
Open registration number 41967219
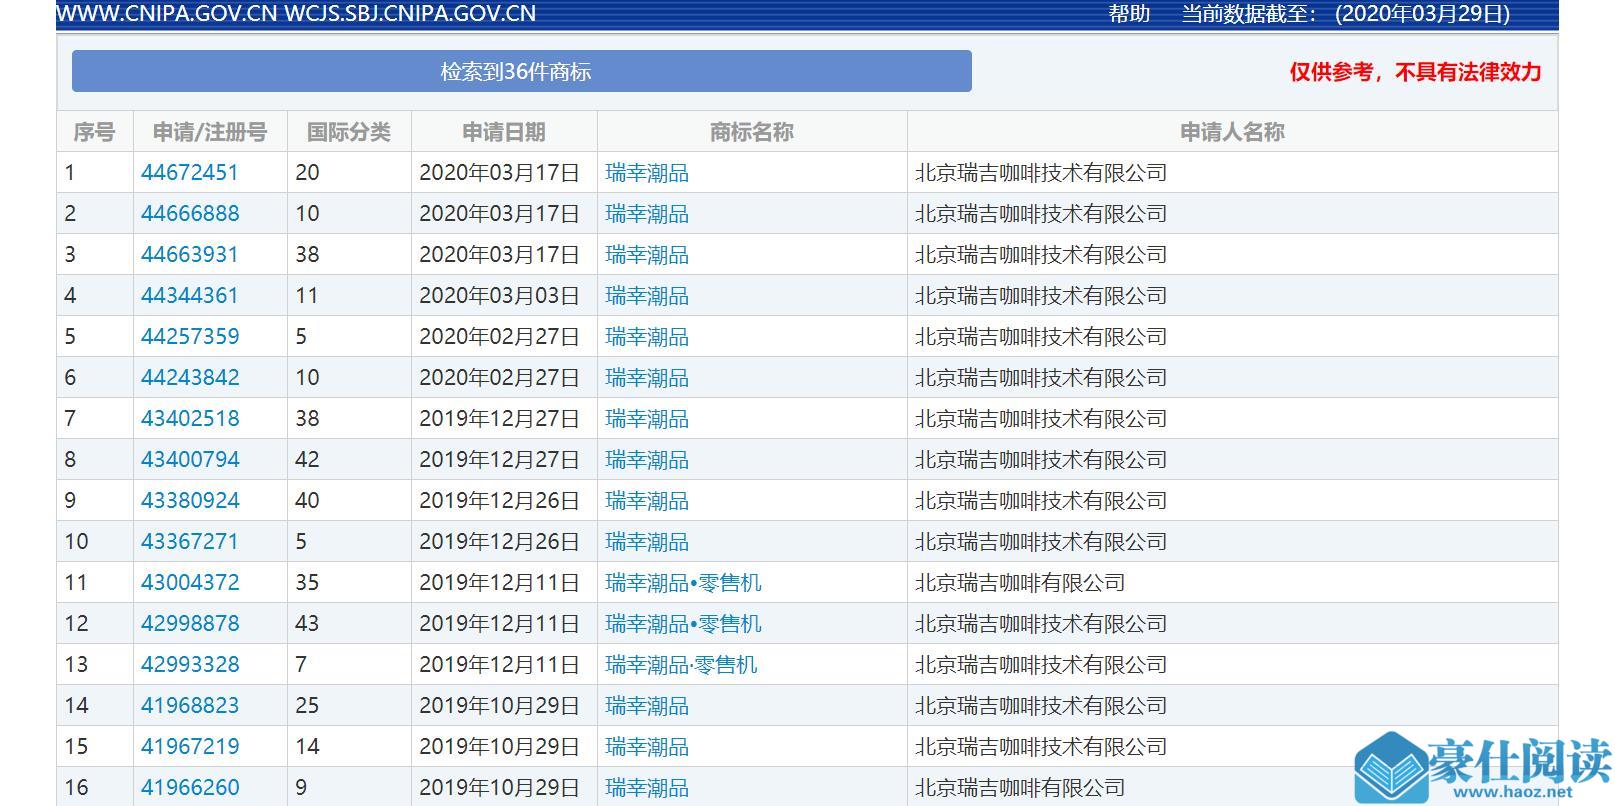tap(190, 747)
